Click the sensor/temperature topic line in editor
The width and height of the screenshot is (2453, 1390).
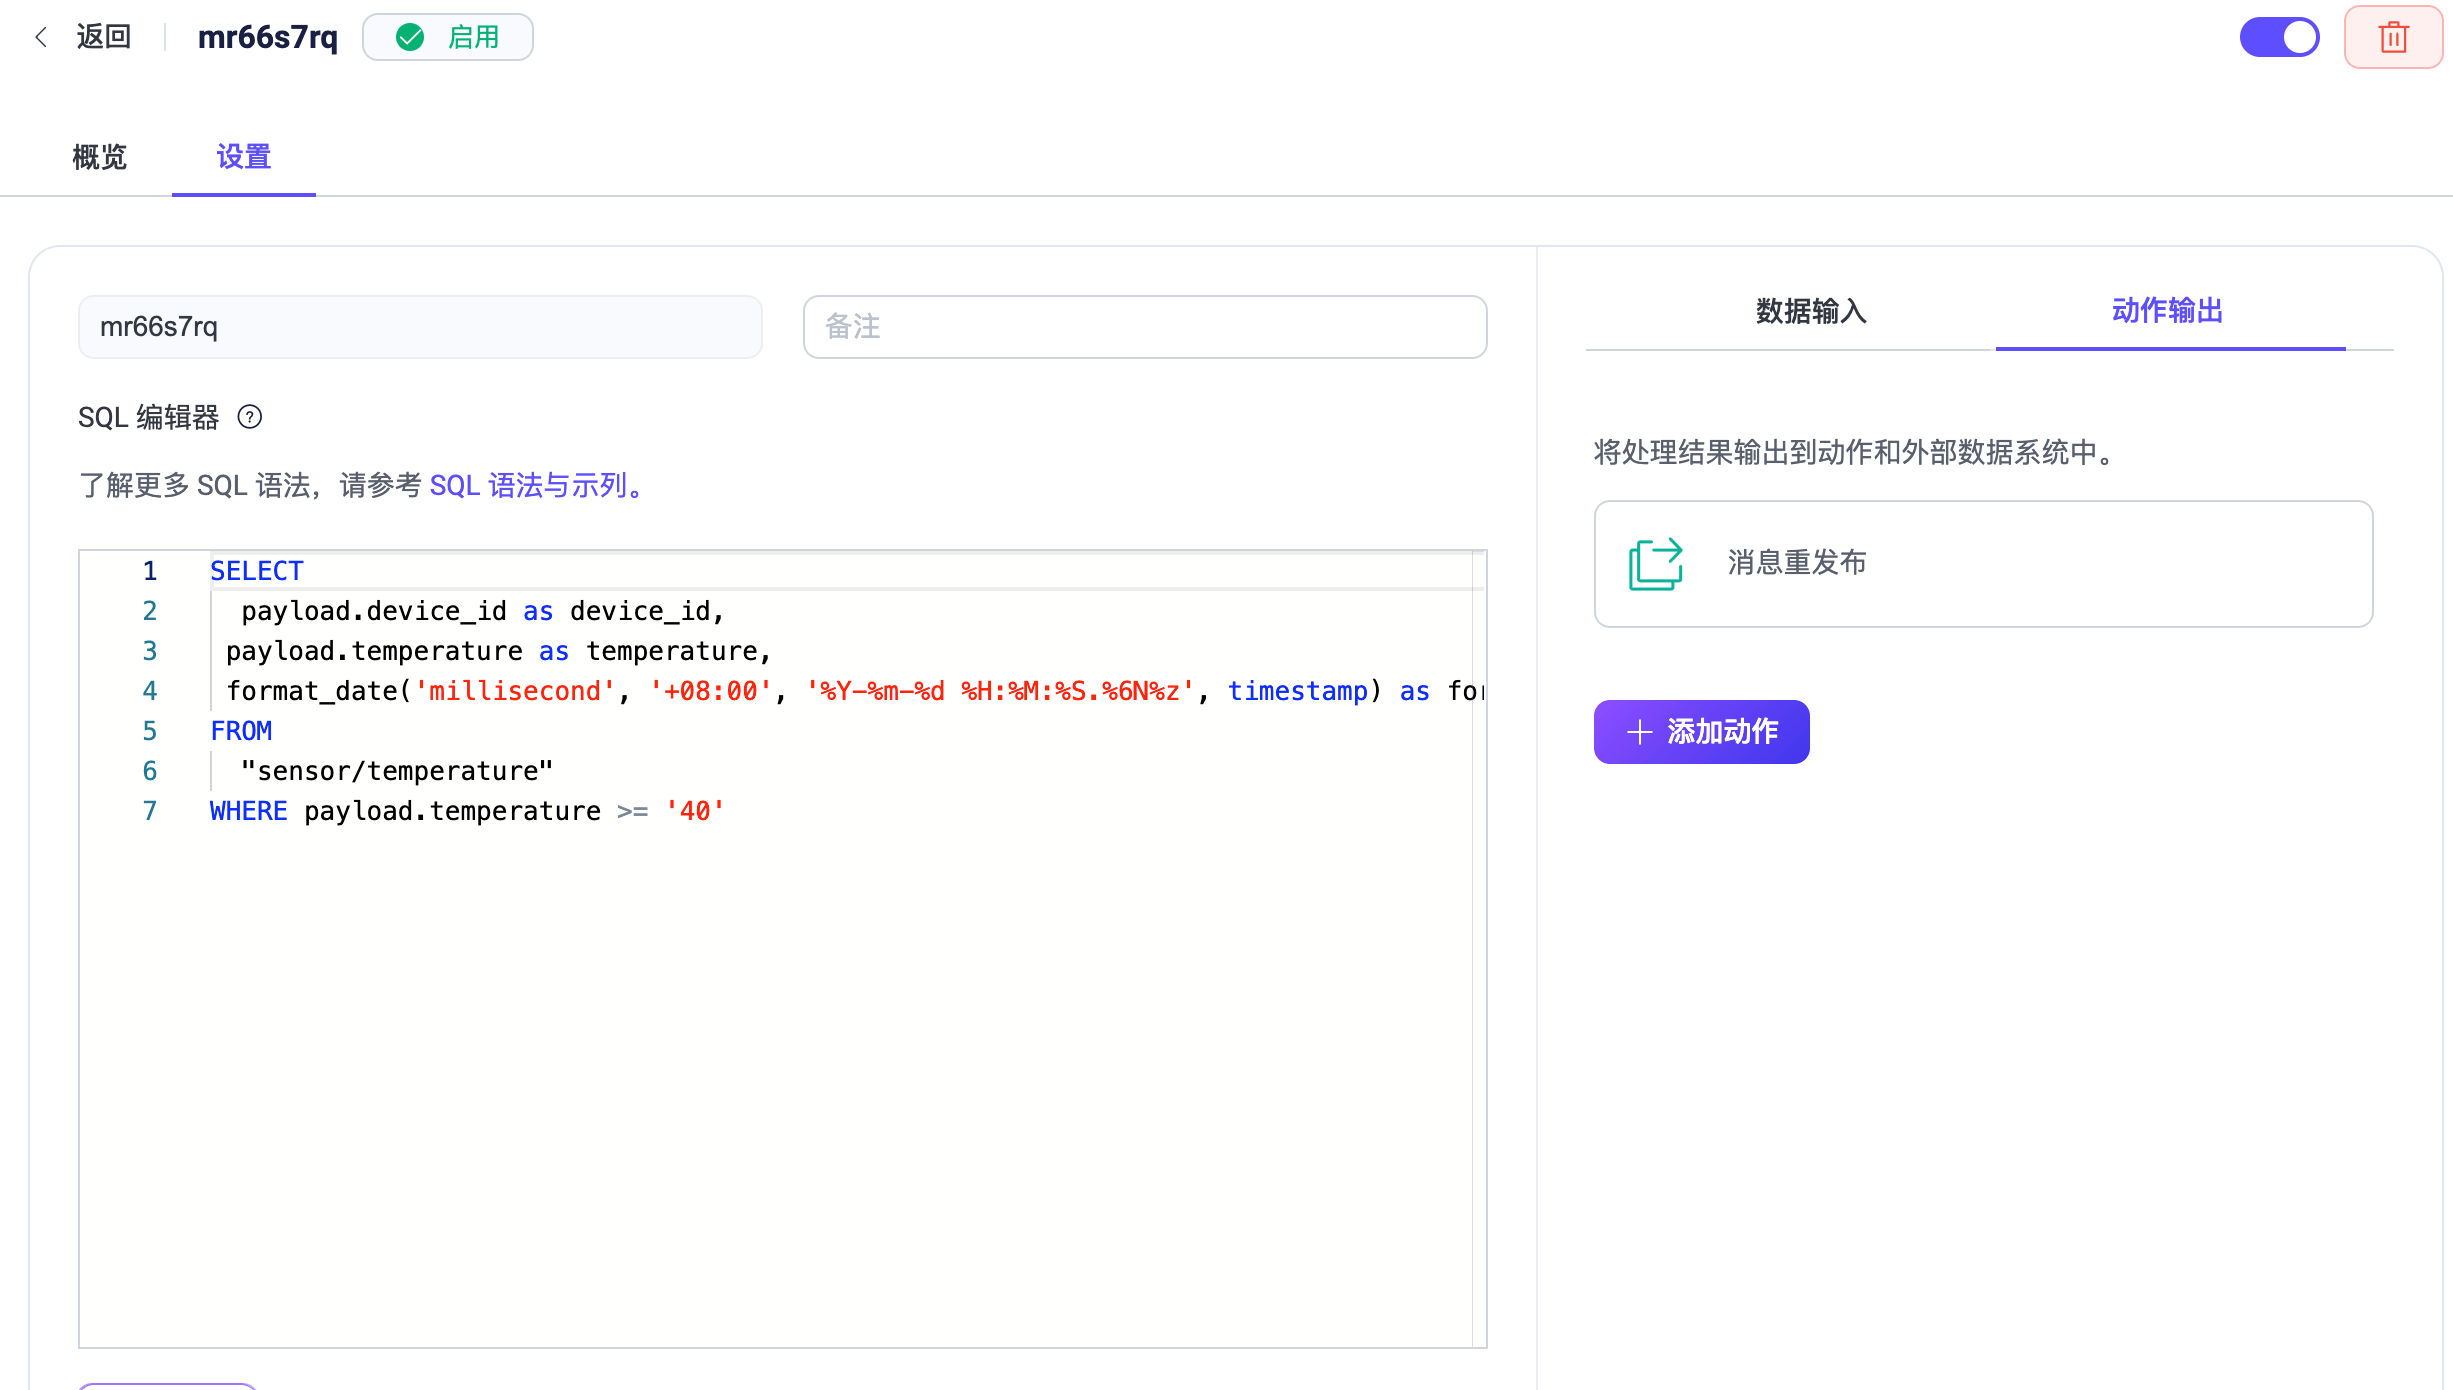click(x=396, y=771)
